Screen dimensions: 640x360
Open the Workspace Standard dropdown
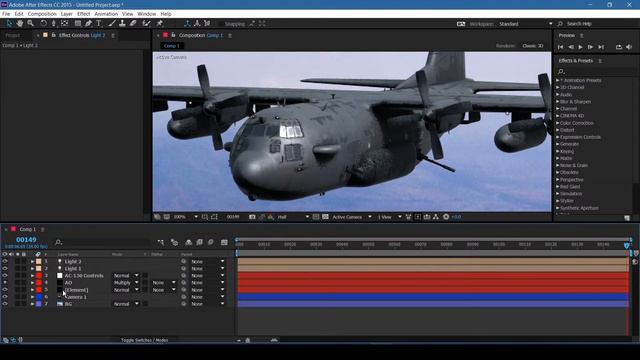point(525,24)
